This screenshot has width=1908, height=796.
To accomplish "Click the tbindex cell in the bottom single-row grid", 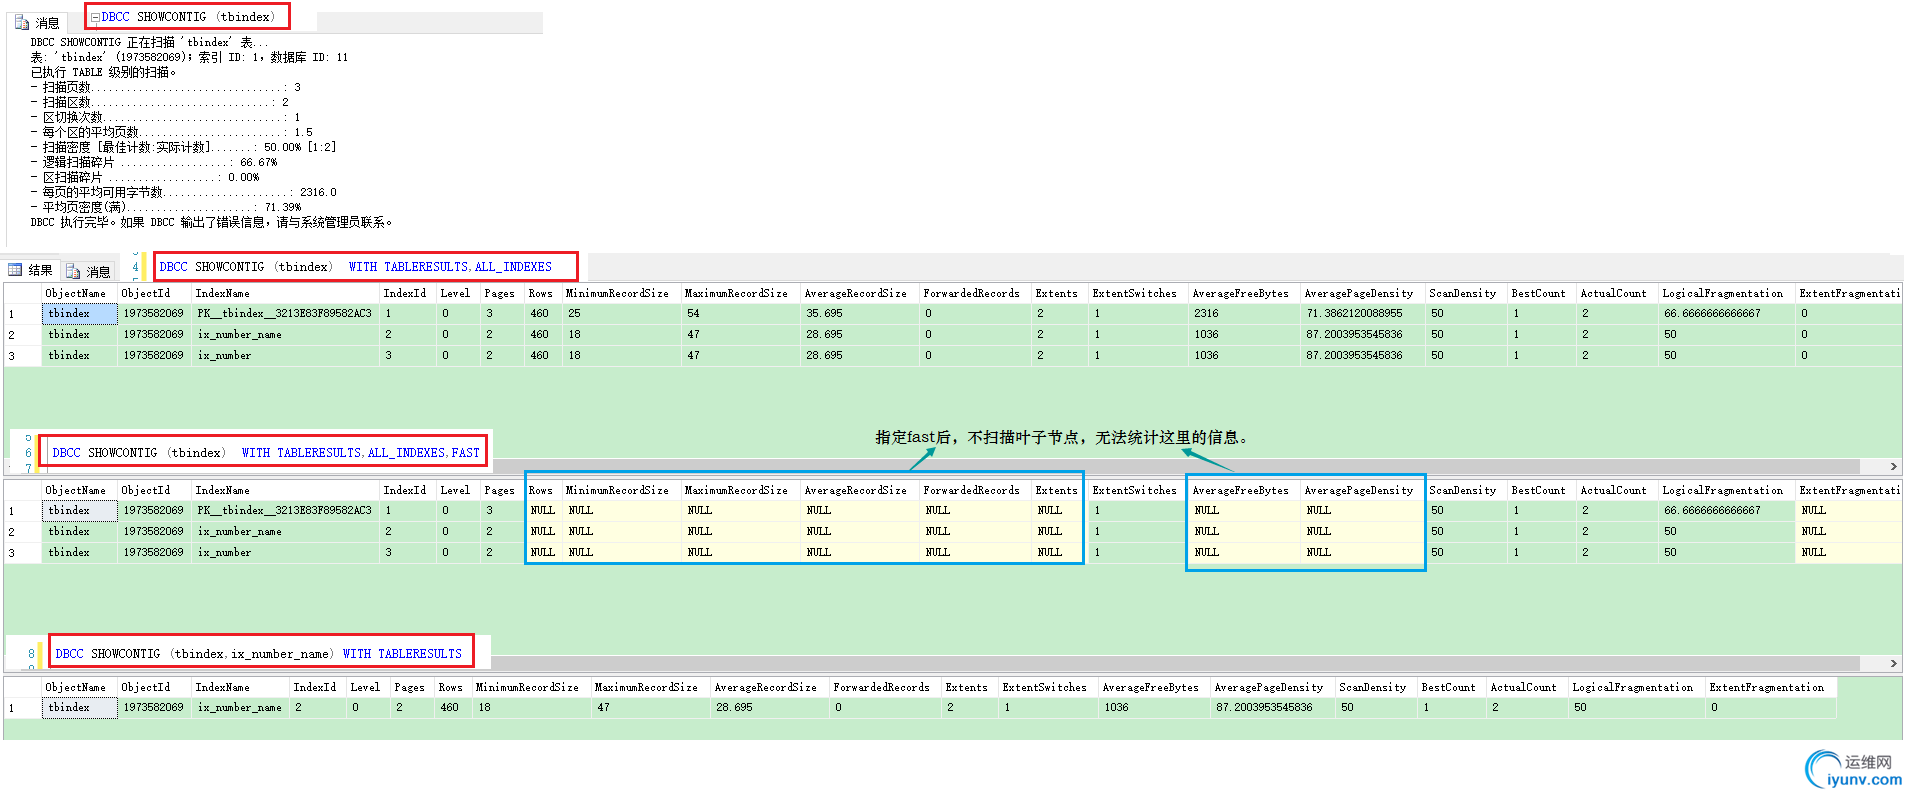I will [x=80, y=707].
